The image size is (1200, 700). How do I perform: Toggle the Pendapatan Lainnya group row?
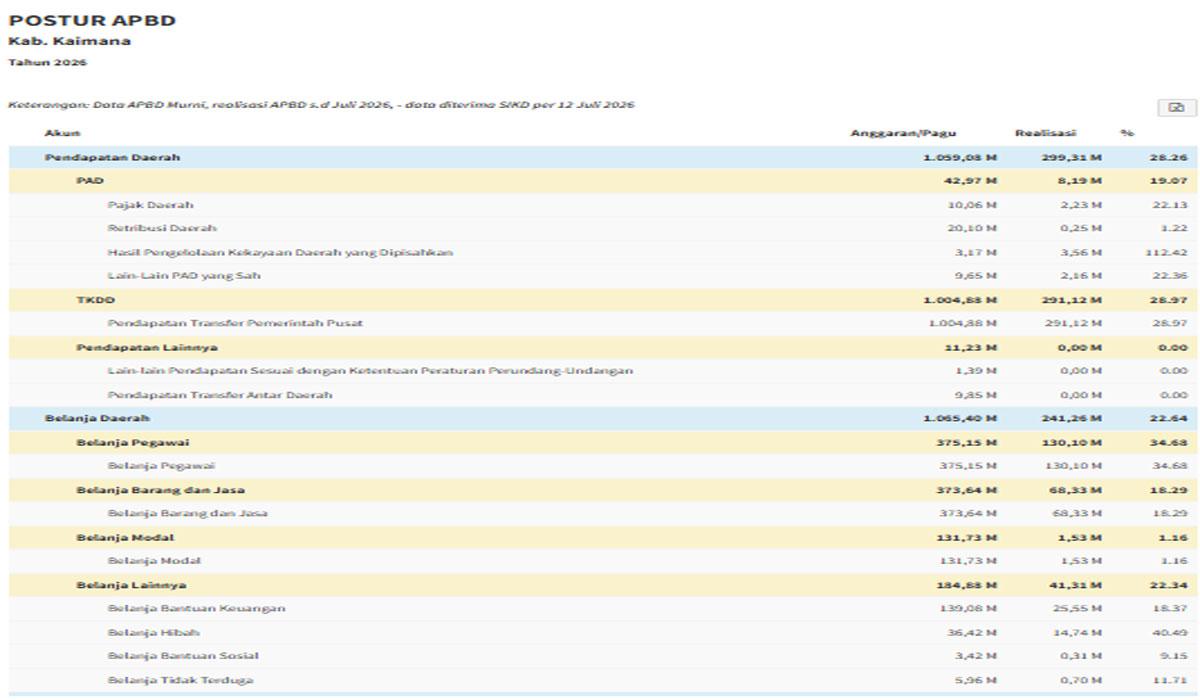pos(604,347)
